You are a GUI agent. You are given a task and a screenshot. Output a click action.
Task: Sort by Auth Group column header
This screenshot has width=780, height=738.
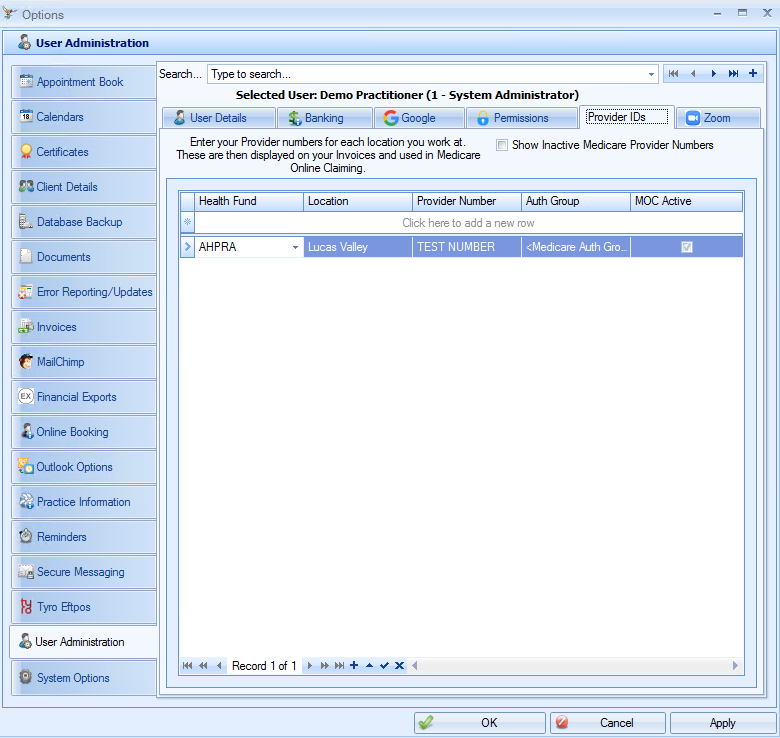(x=576, y=201)
